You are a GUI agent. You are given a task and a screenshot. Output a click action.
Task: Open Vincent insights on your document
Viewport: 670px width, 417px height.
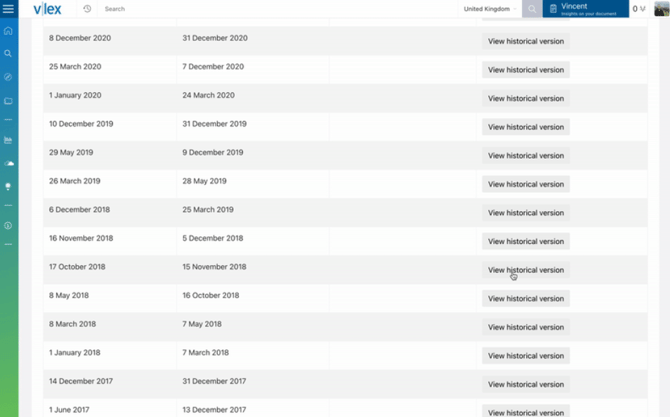pyautogui.click(x=585, y=9)
